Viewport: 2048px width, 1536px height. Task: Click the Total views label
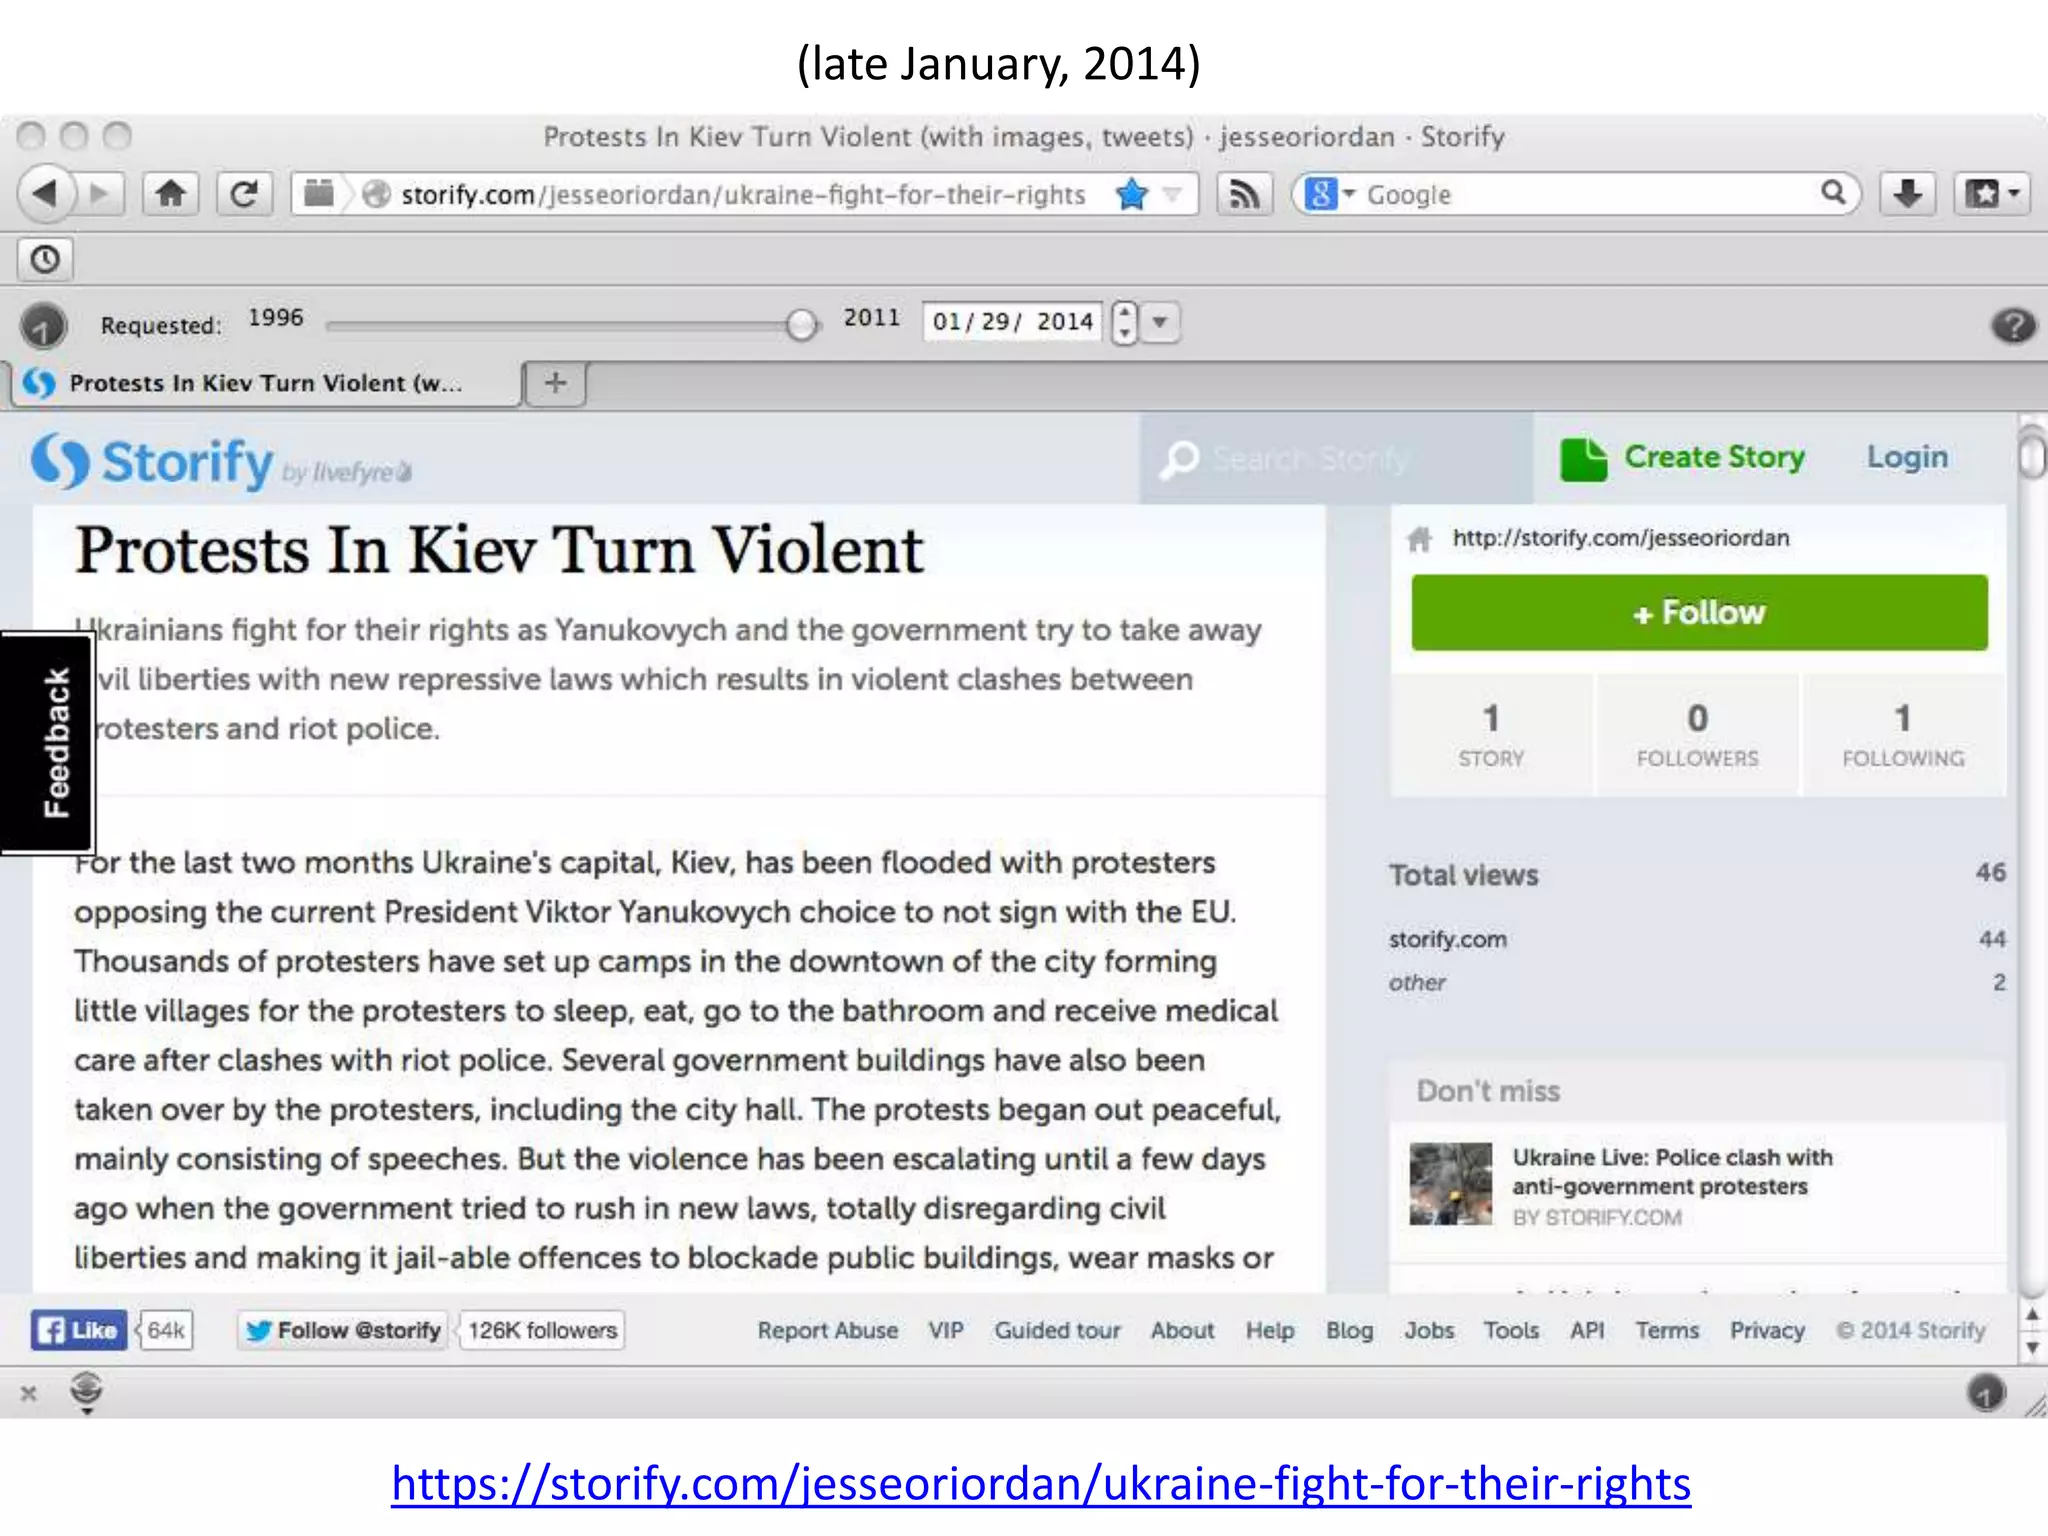1463,875
